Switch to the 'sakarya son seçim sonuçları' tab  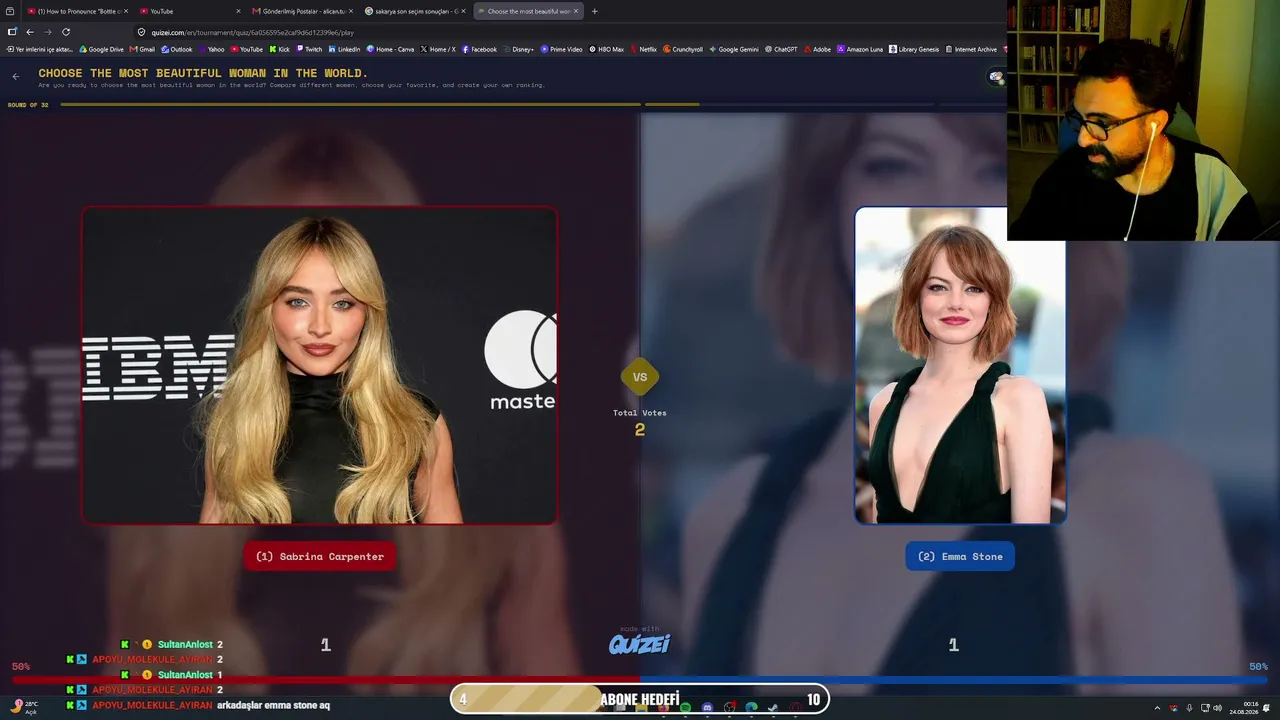tap(416, 11)
